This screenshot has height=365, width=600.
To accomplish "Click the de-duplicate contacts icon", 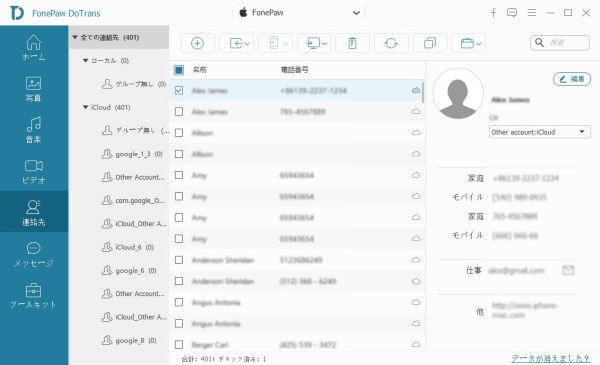I will tap(430, 43).
